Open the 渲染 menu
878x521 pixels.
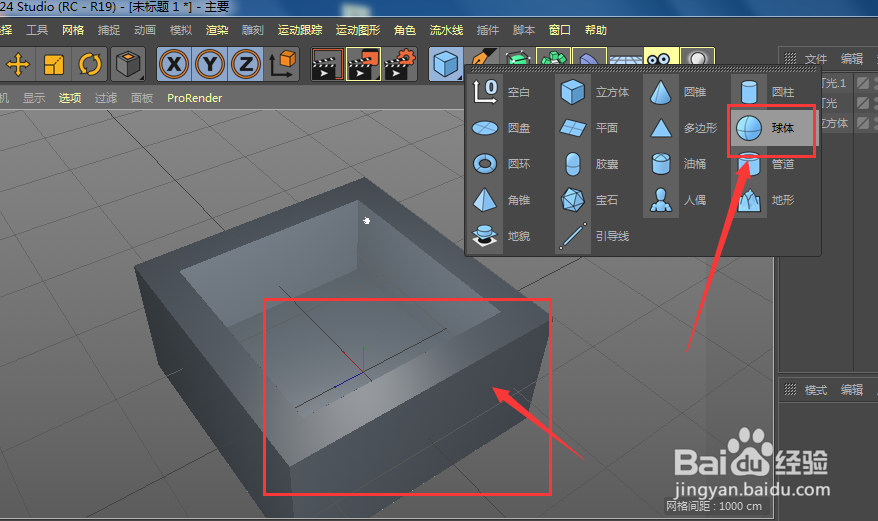[x=217, y=30]
